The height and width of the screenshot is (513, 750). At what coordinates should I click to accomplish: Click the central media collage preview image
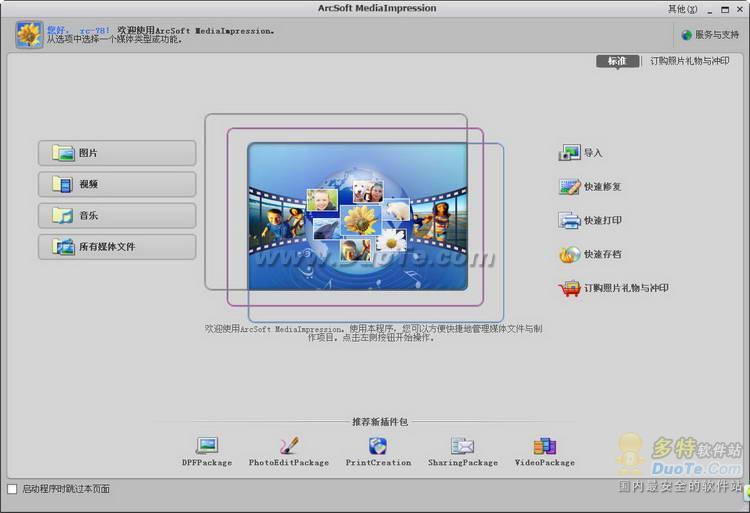357,216
